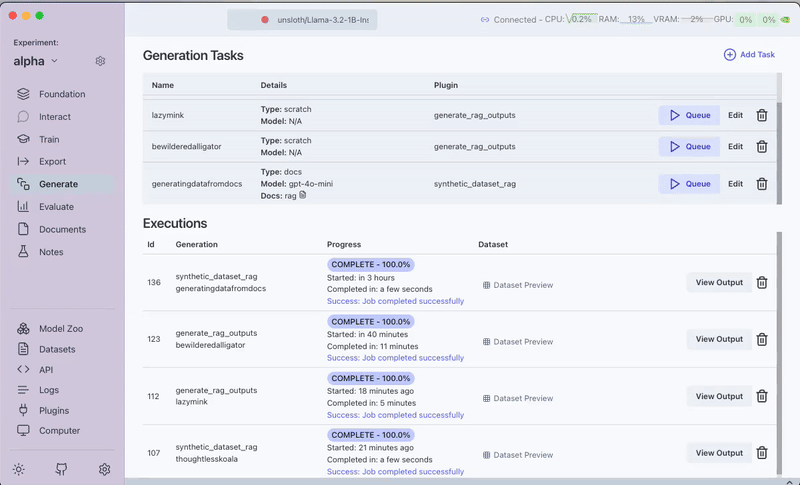Open the Train section

(x=48, y=140)
